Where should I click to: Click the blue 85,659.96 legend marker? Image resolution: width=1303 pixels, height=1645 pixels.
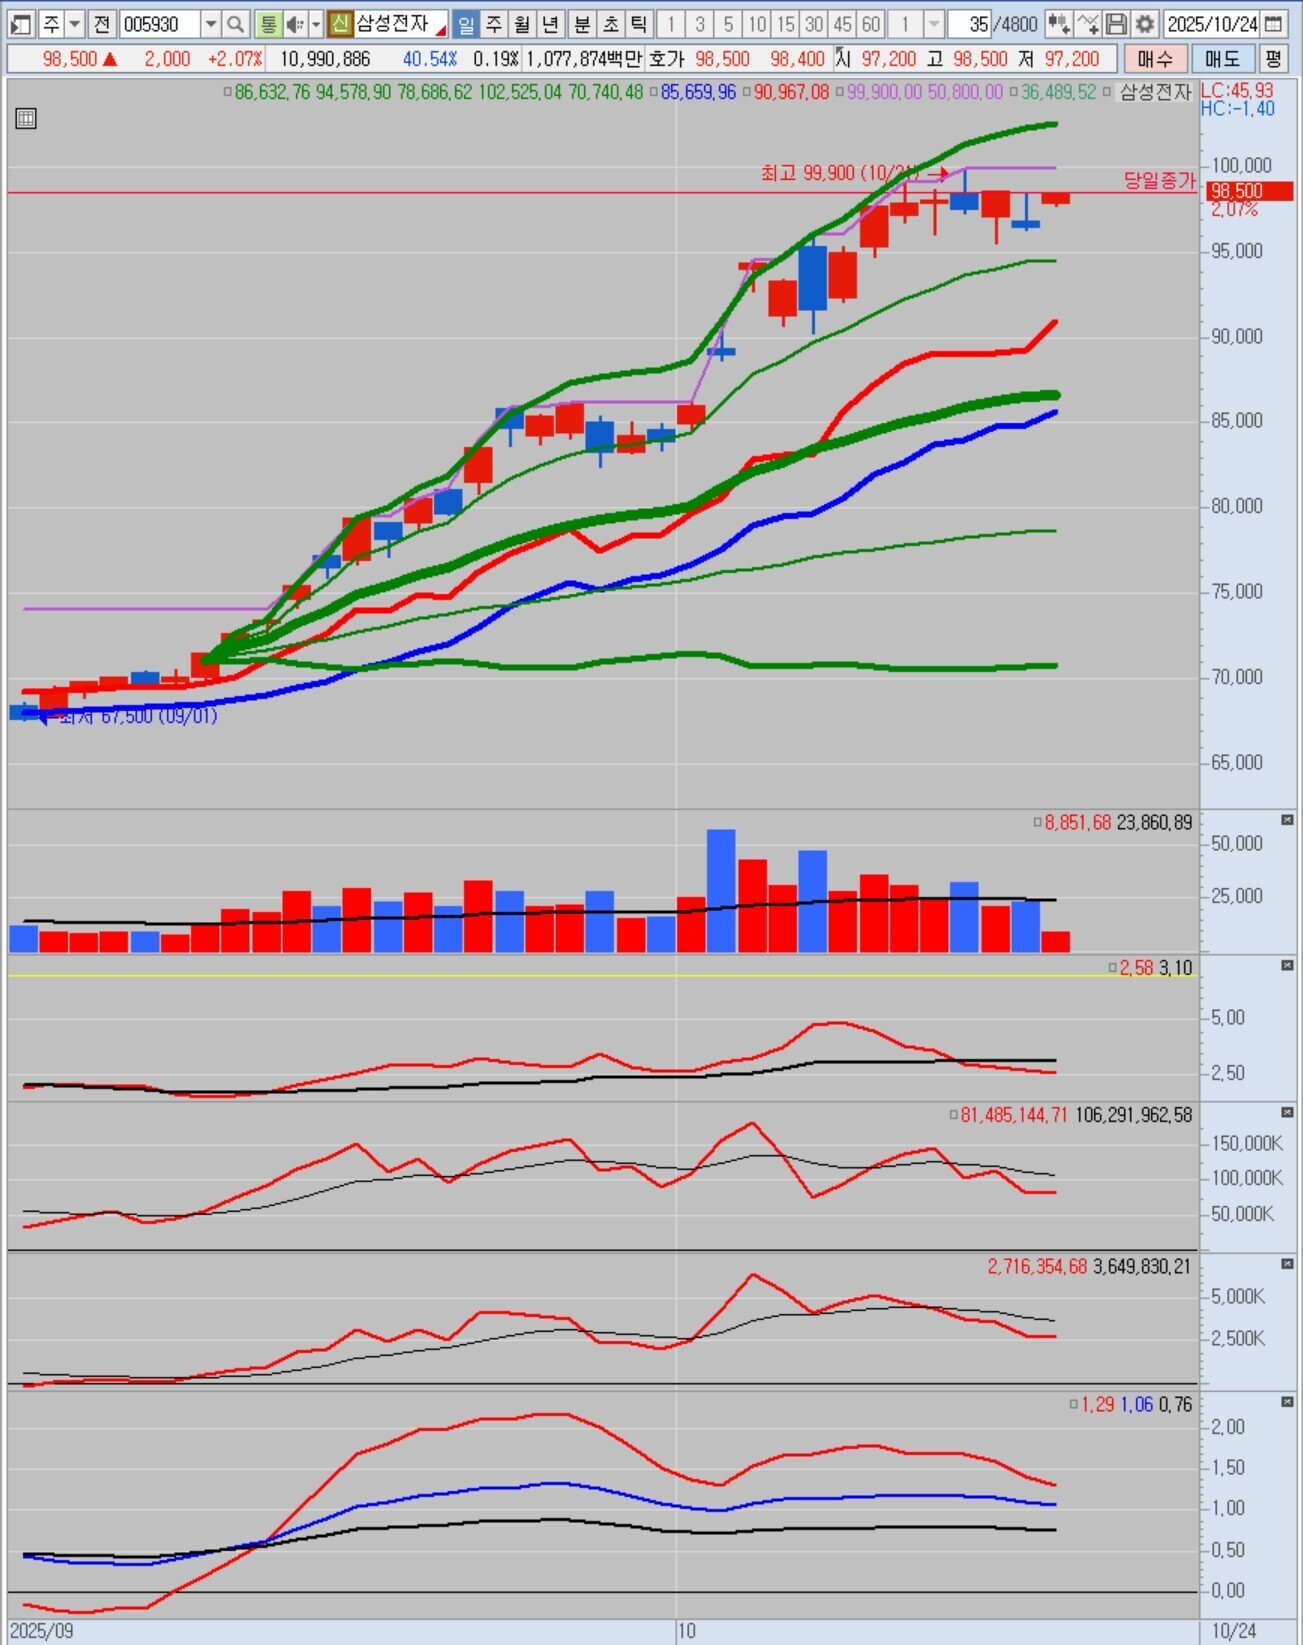pyautogui.click(x=654, y=92)
